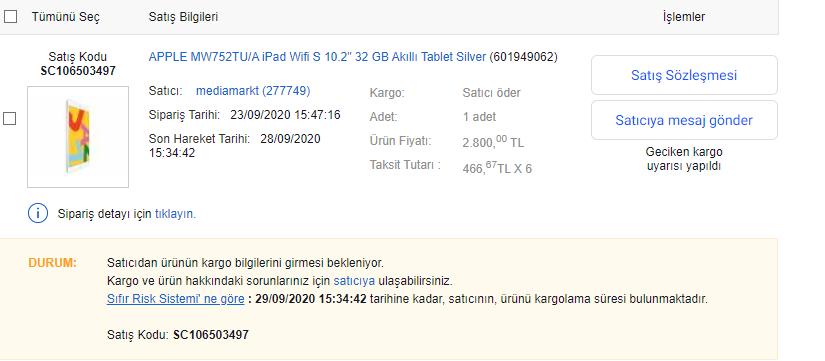Click the İşlemler column header
Viewport: 825px width, 361px height.
click(x=684, y=17)
